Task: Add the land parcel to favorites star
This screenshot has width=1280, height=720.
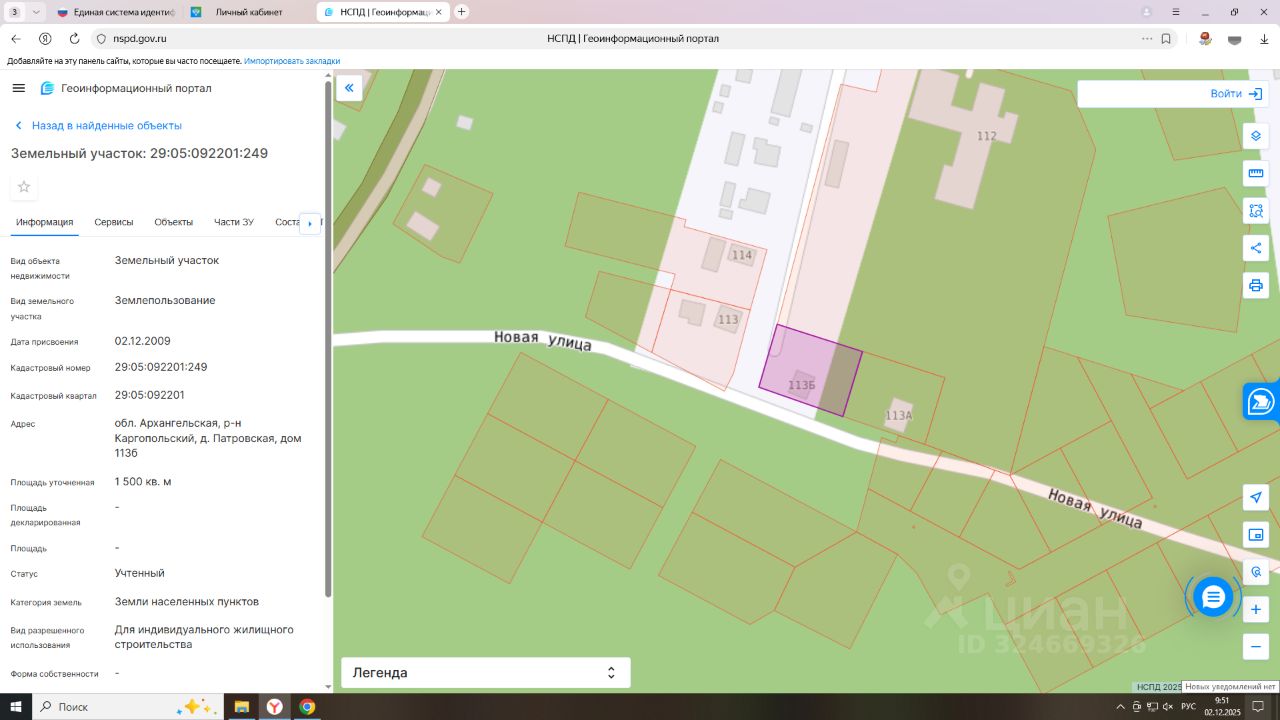Action: coord(24,187)
